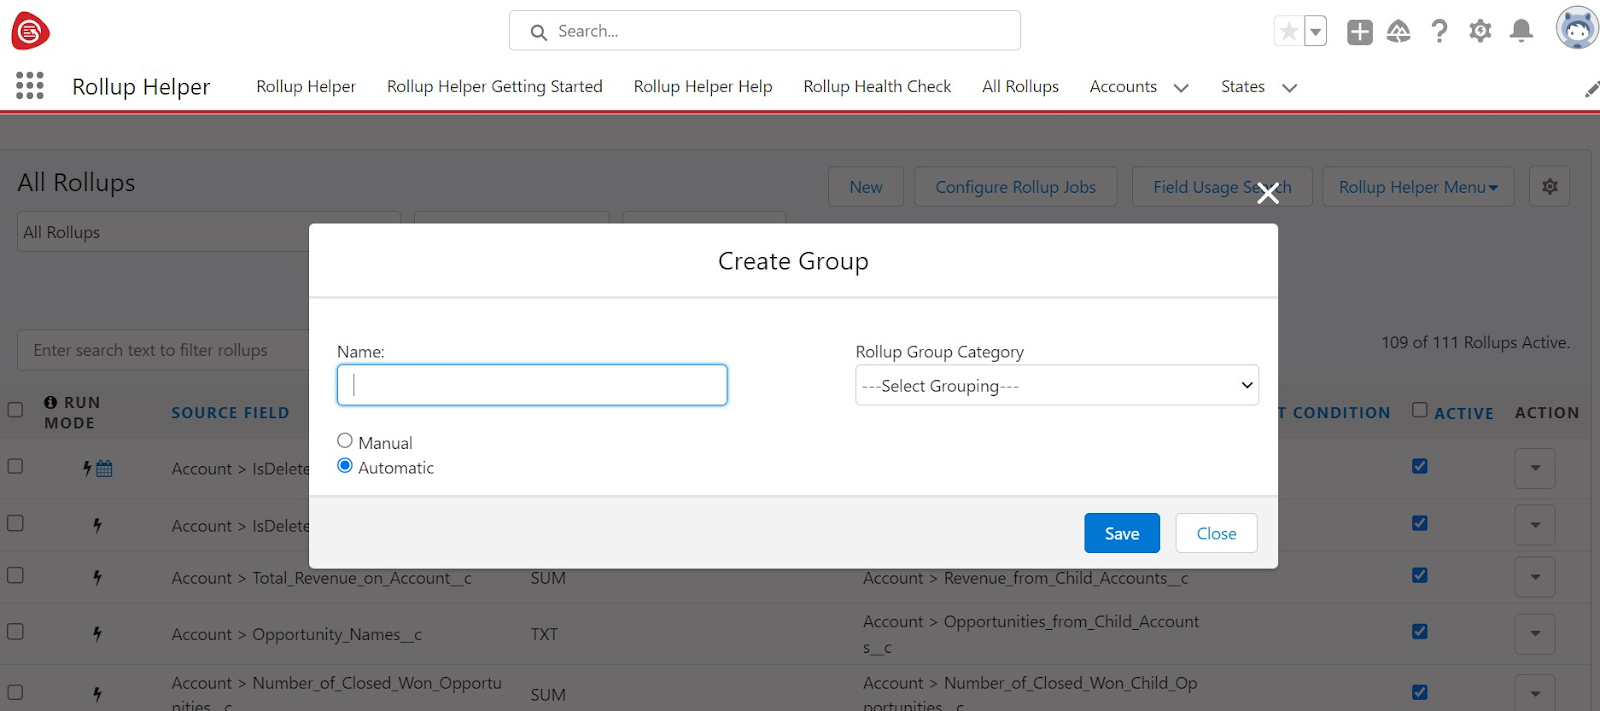1600x711 pixels.
Task: Open the Help question mark icon
Action: (1439, 32)
